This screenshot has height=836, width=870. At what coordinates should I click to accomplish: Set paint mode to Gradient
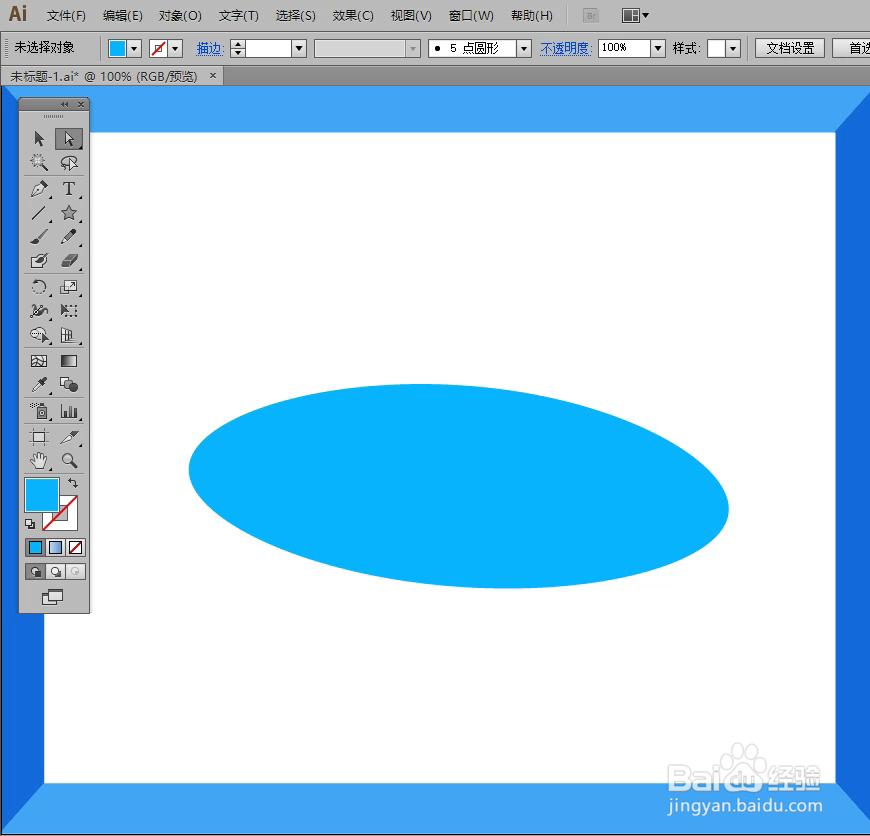coord(55,548)
